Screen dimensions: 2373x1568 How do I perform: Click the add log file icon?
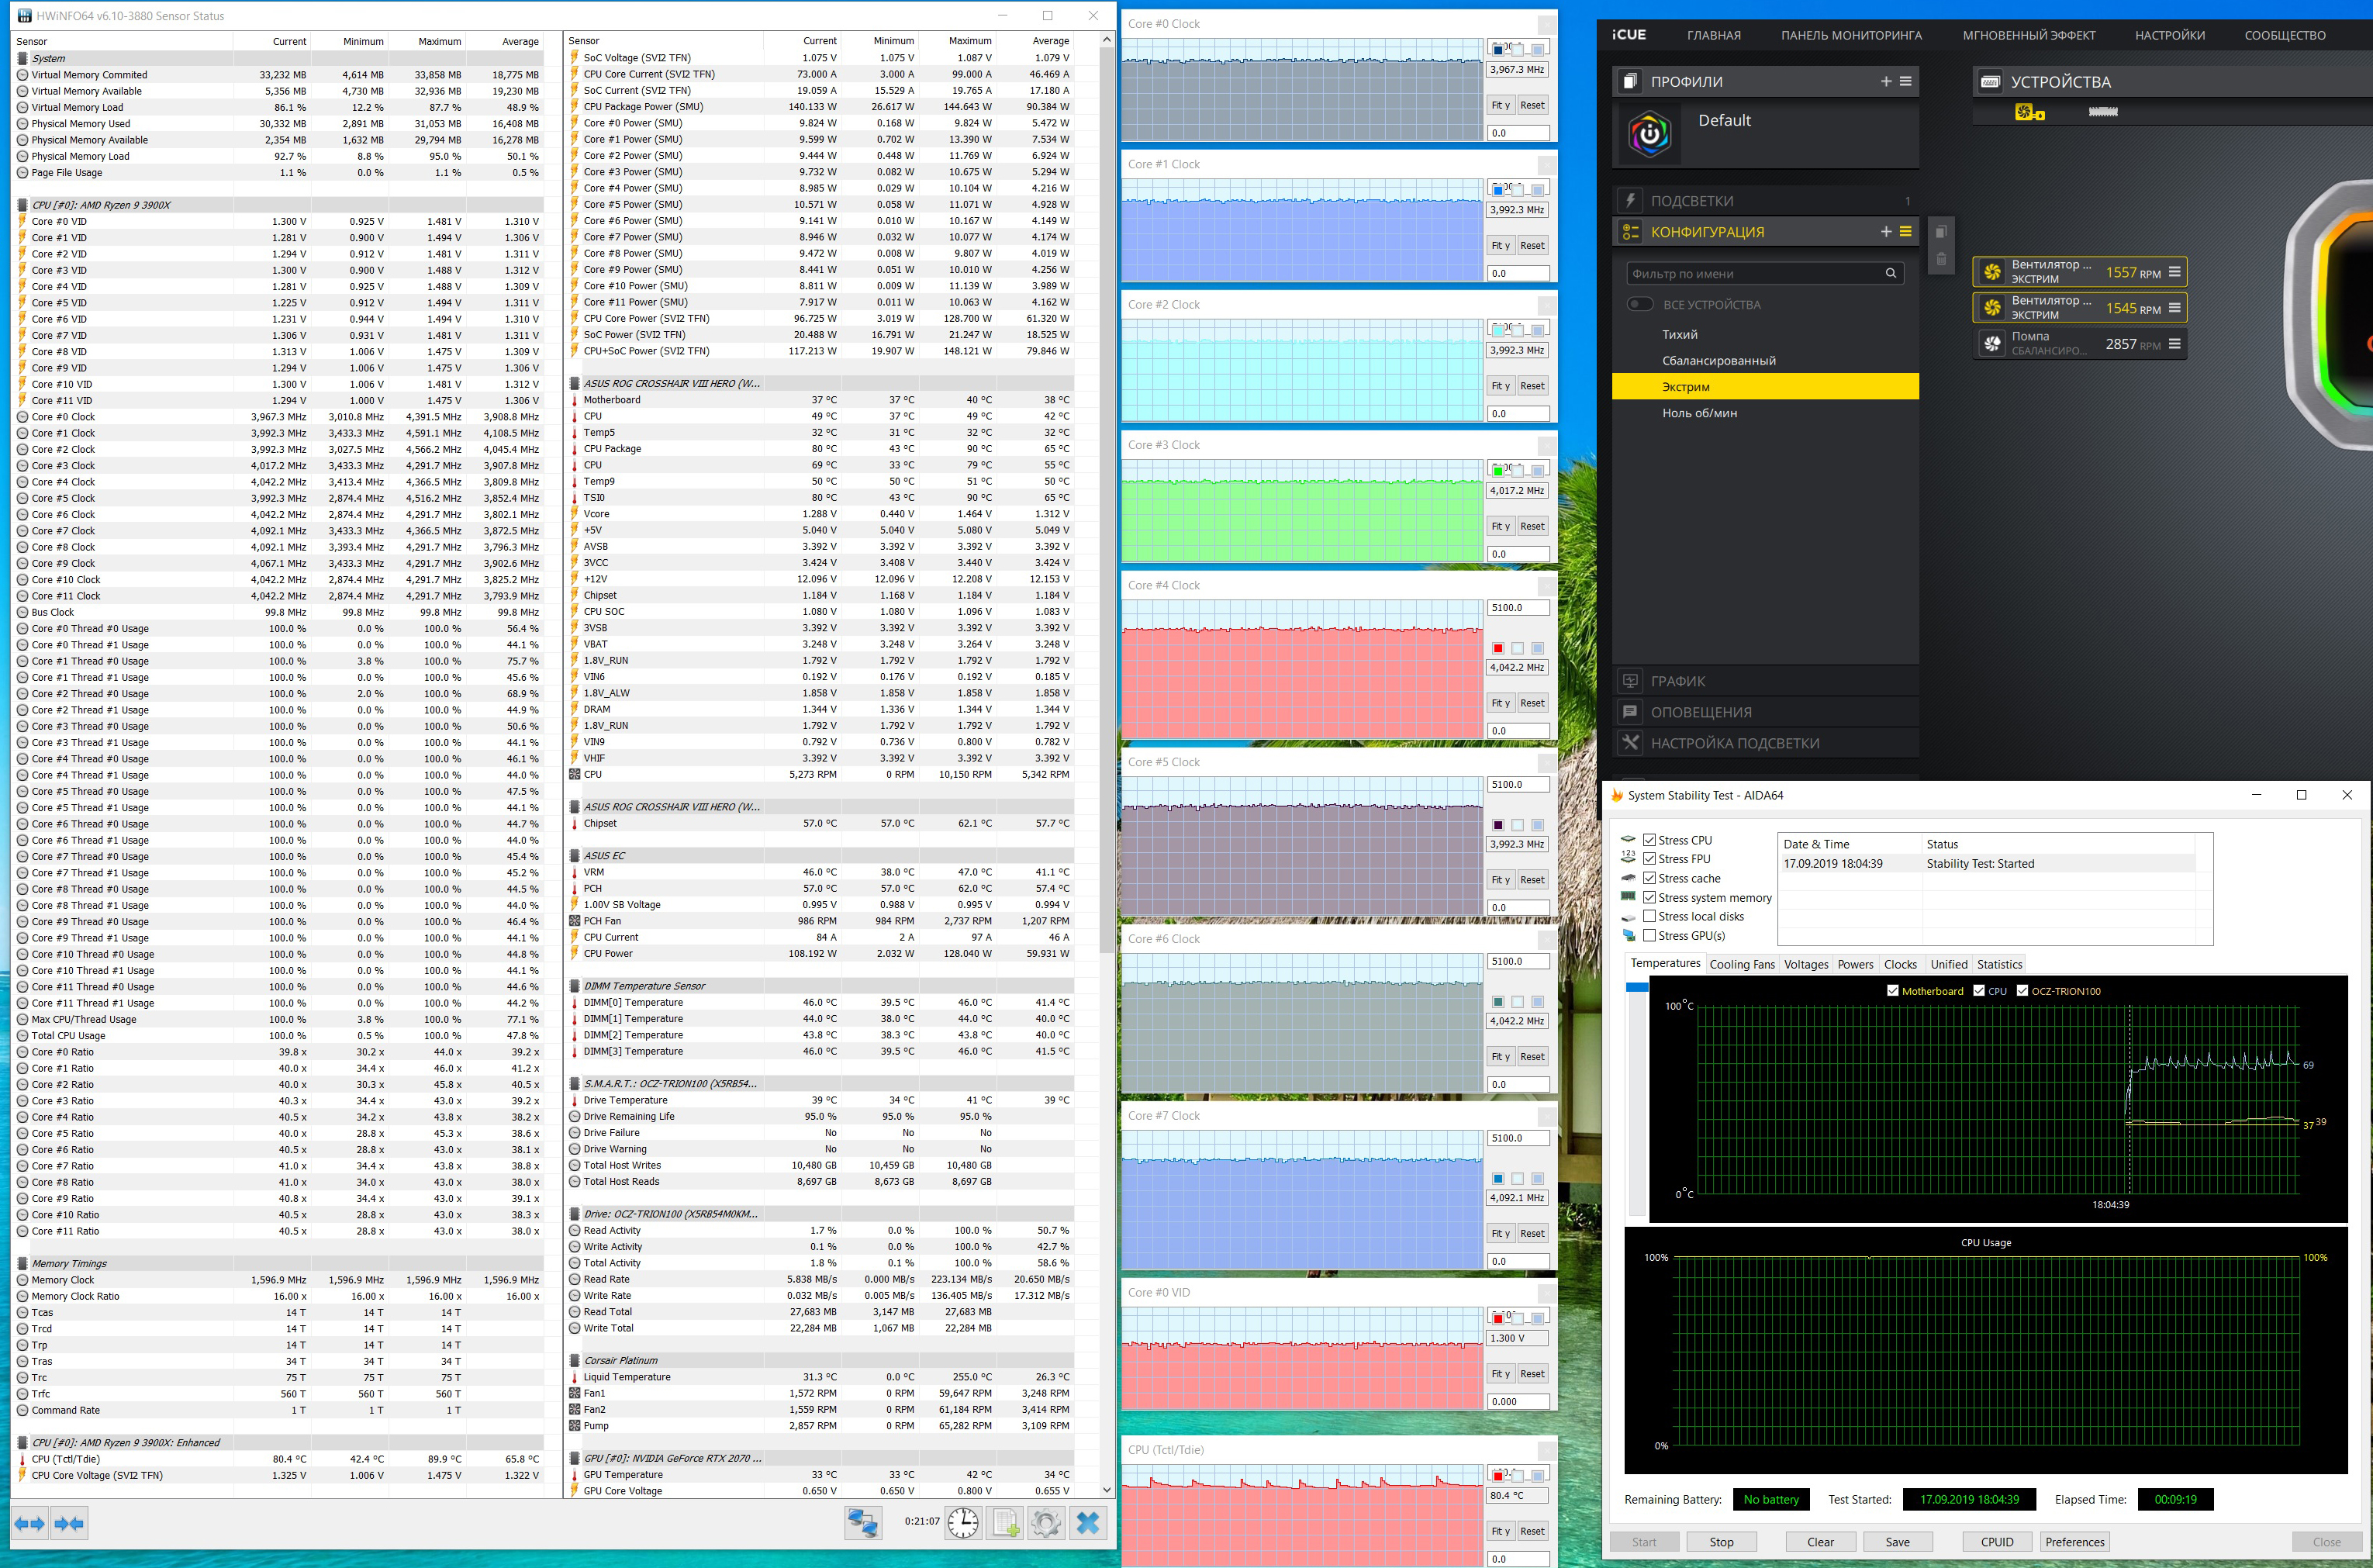click(x=1005, y=1522)
